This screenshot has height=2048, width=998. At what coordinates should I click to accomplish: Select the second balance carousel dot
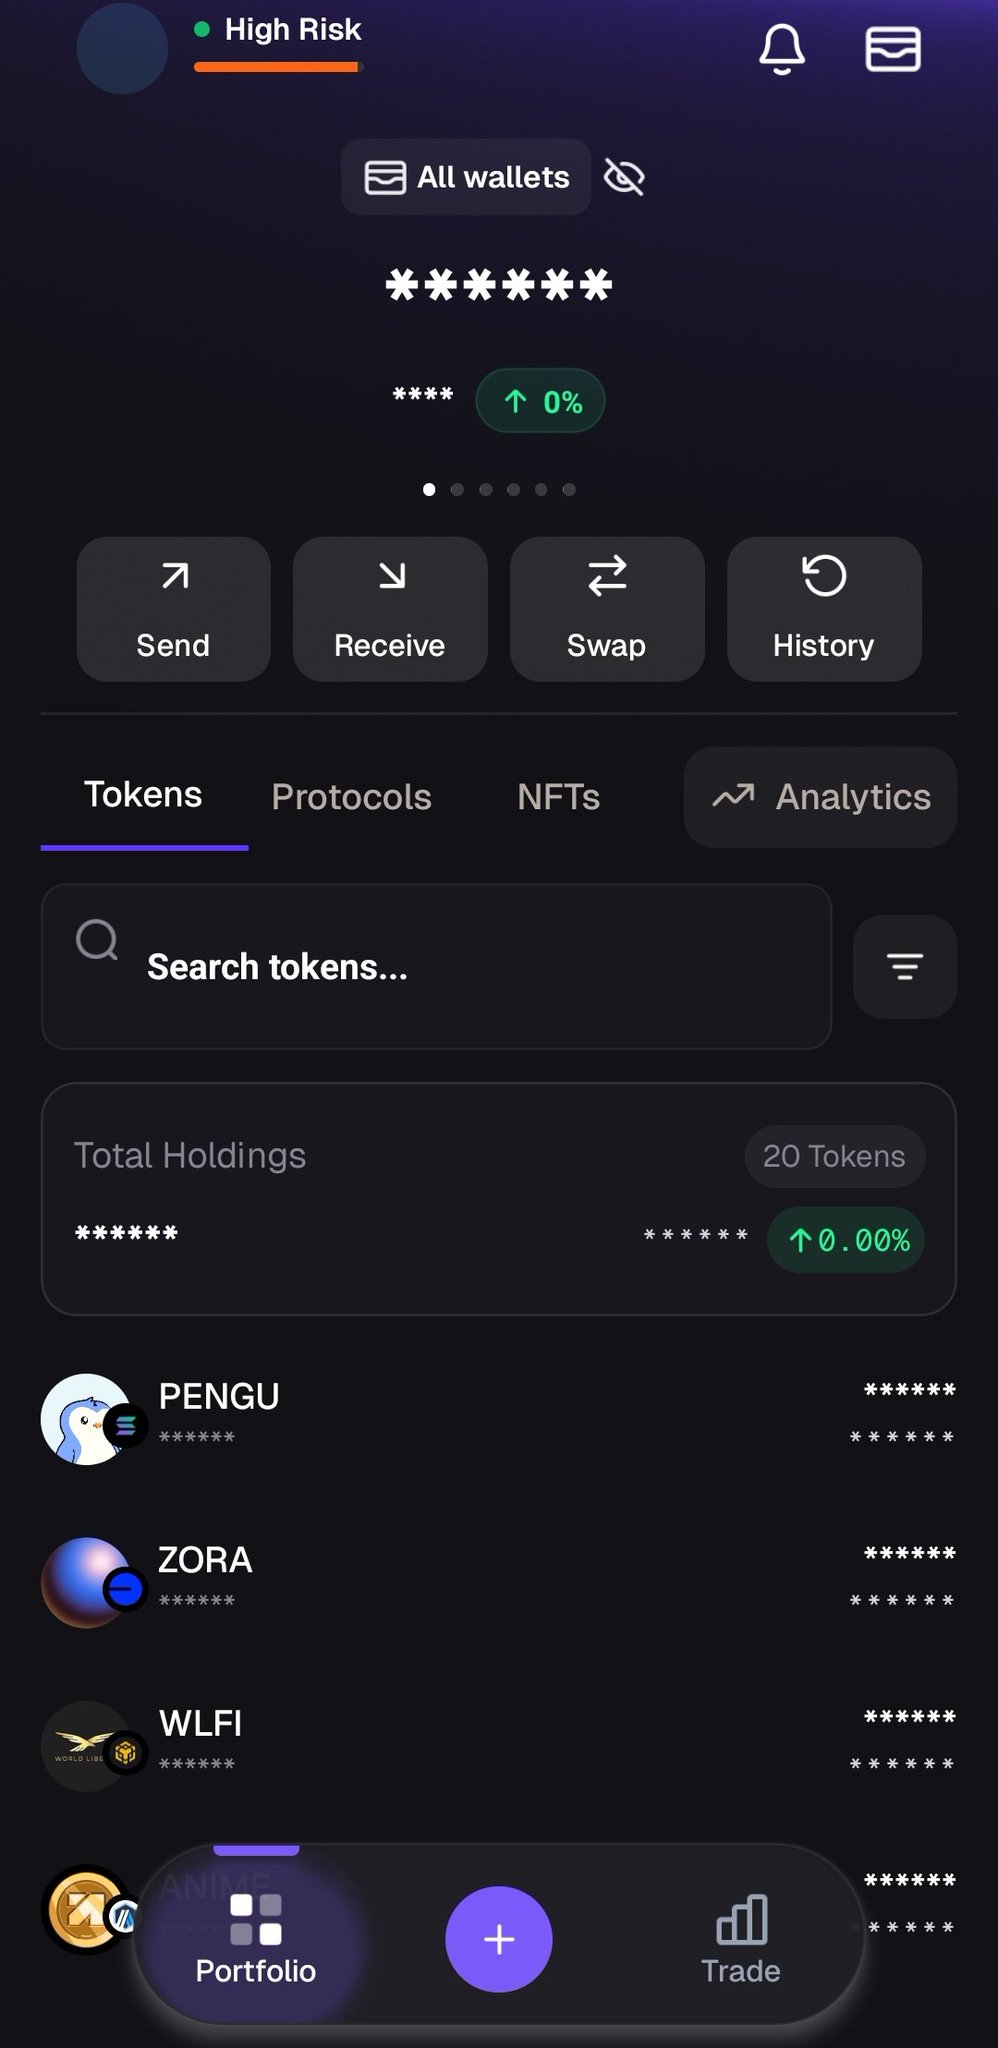tap(457, 490)
